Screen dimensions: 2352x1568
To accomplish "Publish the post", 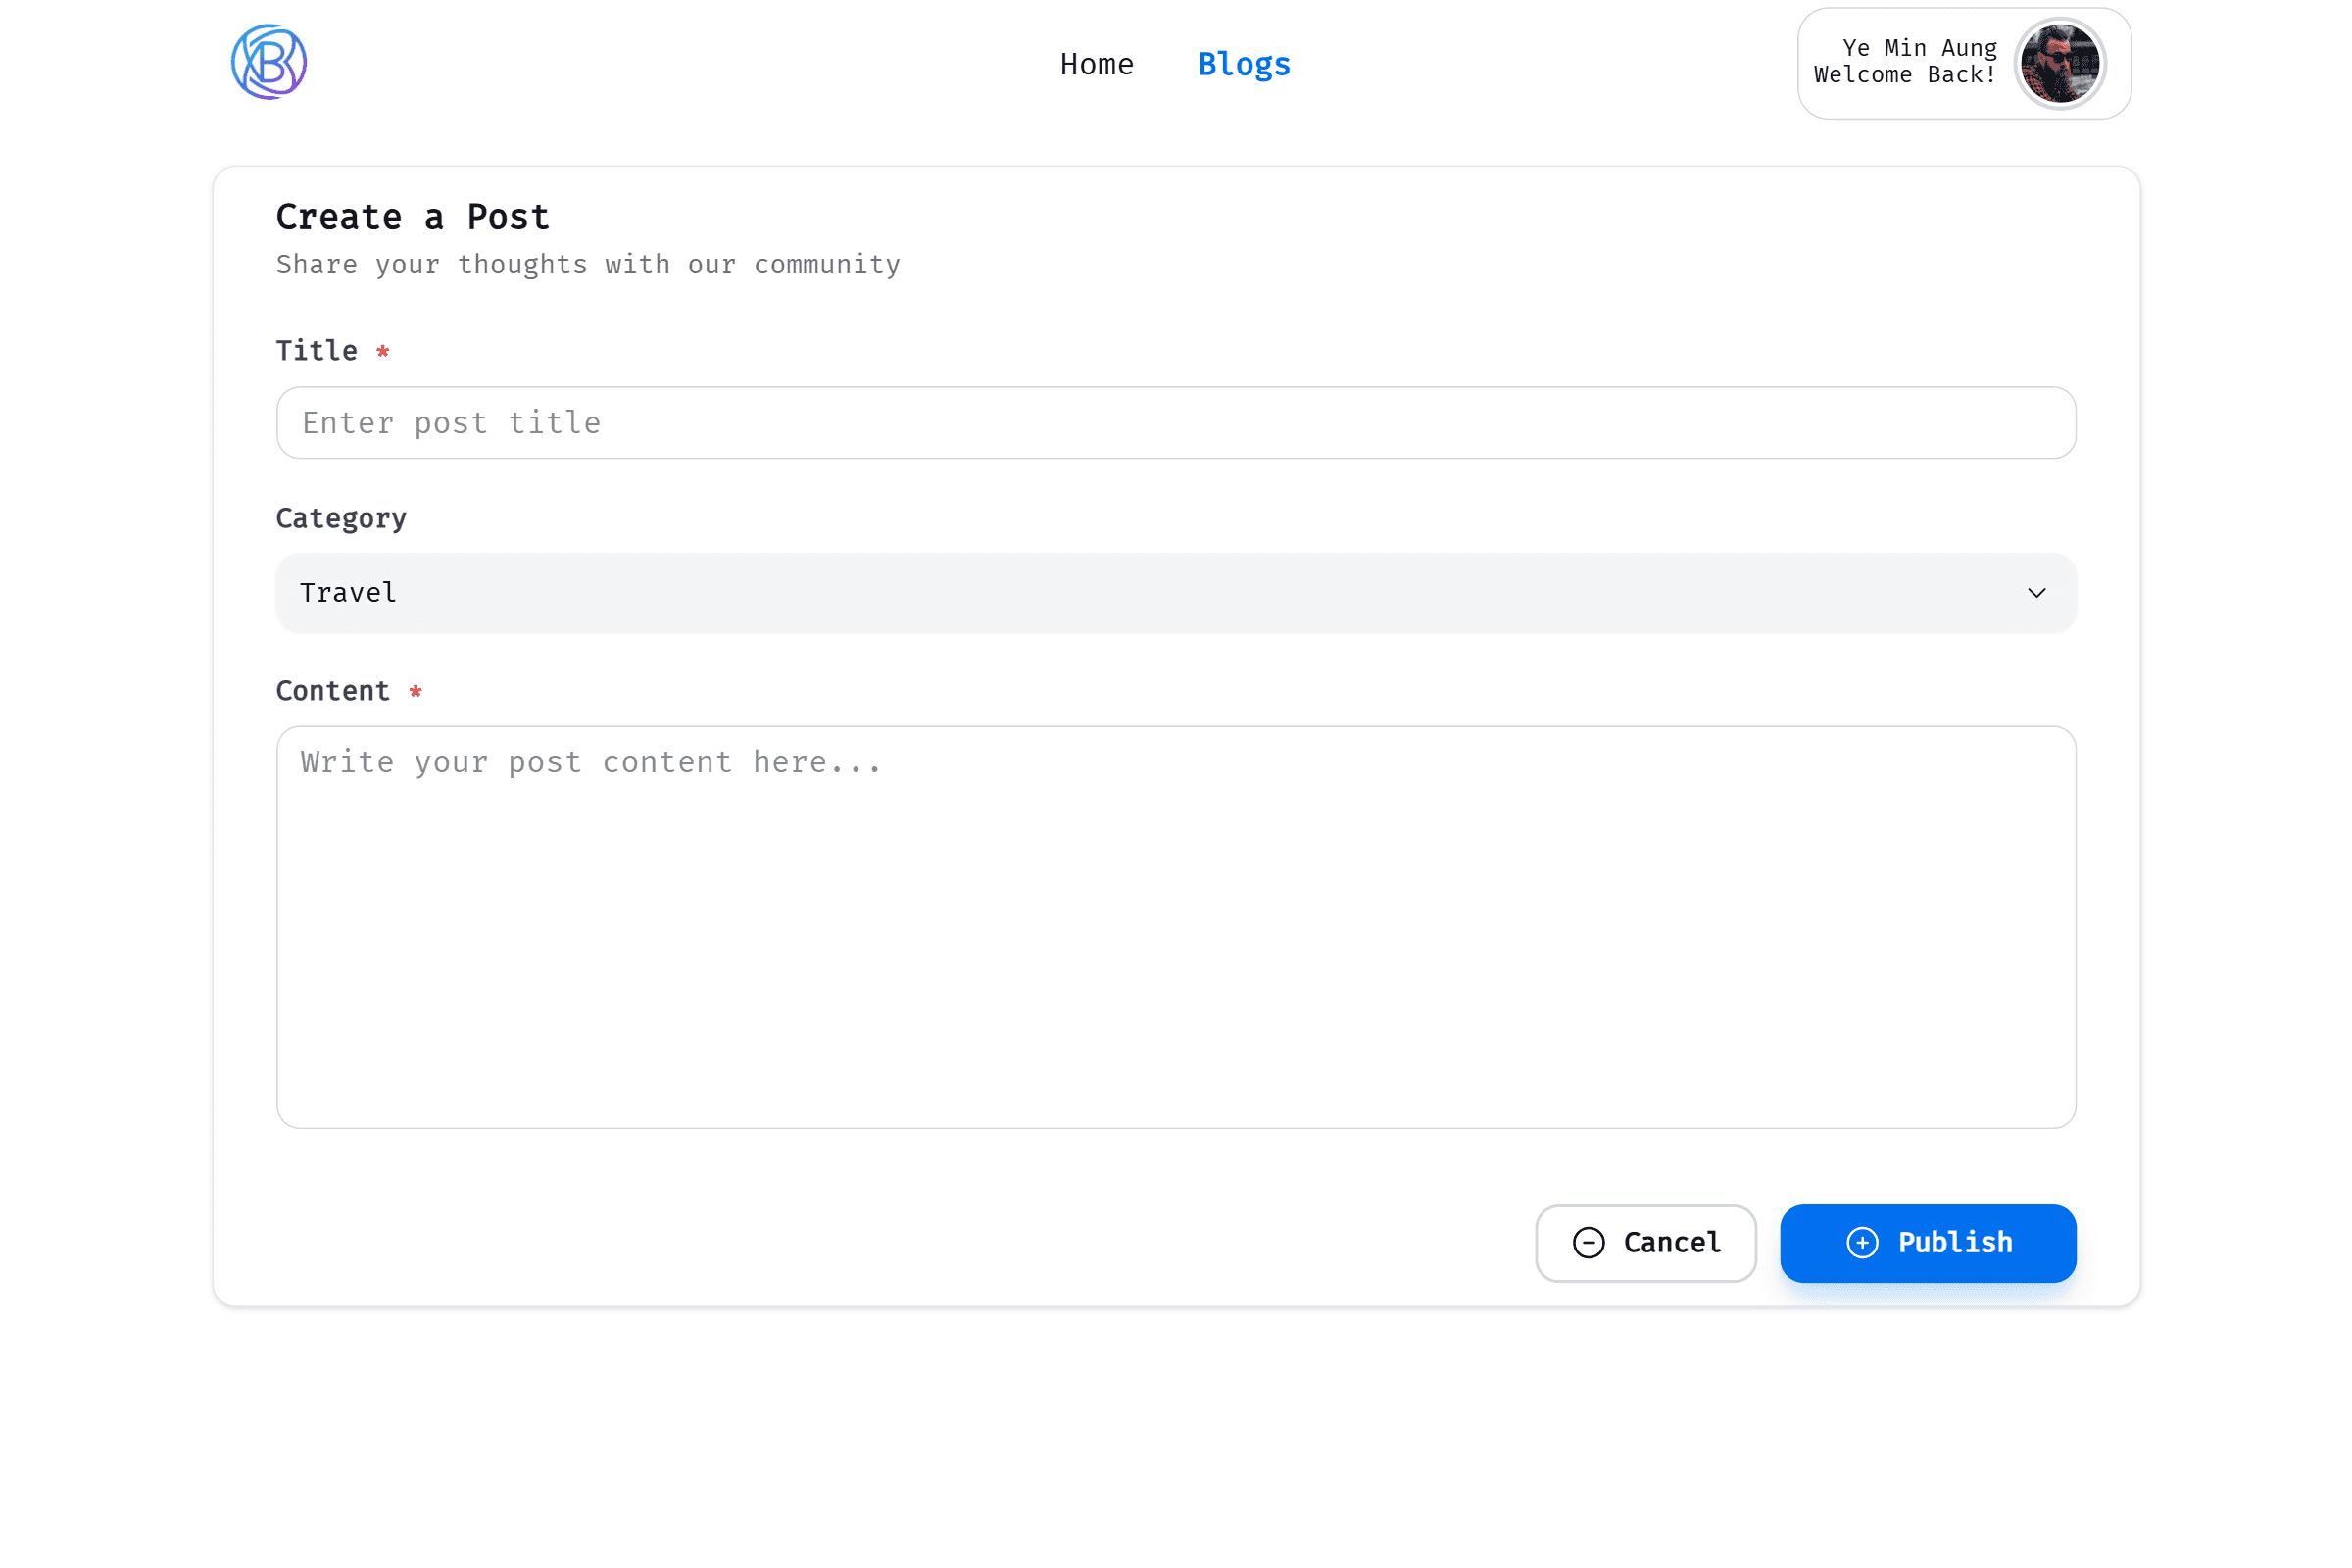I will pos(1928,1243).
